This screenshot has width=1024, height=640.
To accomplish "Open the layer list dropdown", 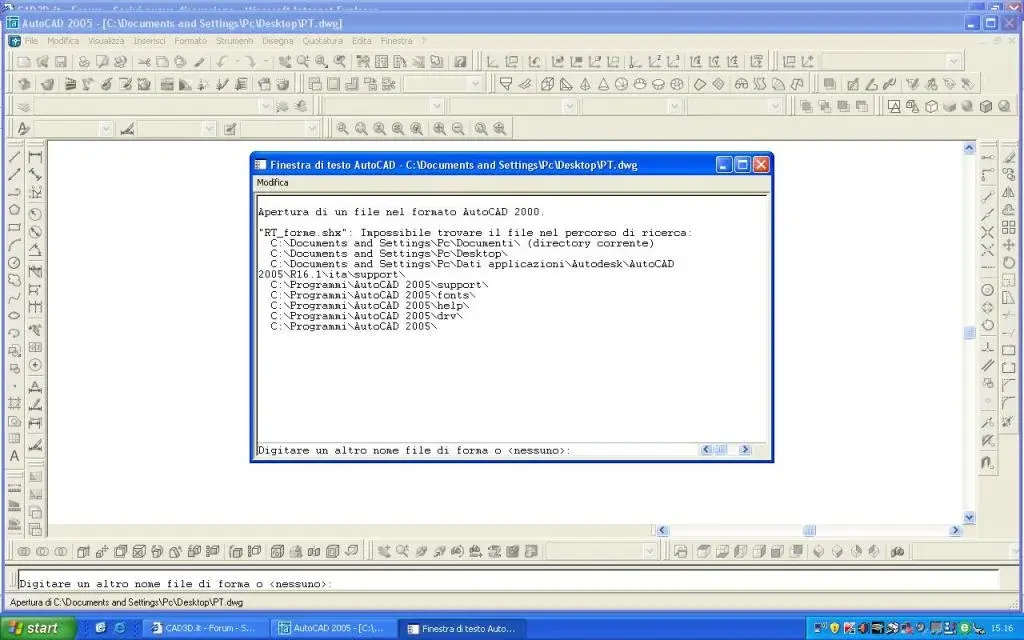I will point(264,106).
